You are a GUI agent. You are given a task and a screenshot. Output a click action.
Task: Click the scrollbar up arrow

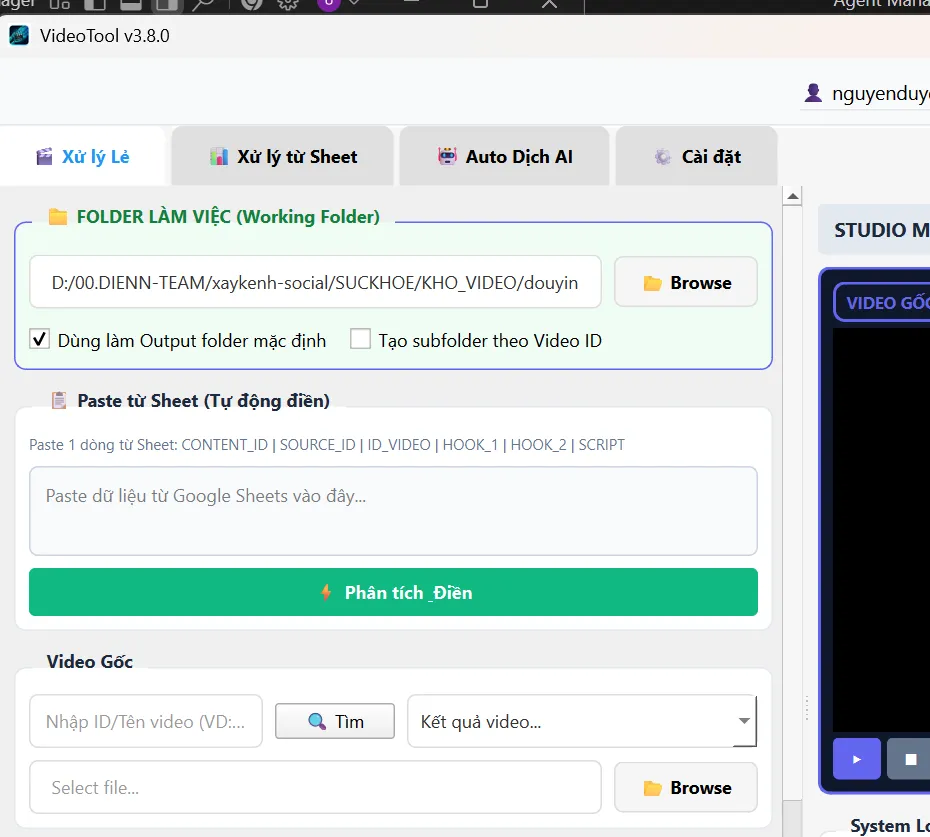coord(793,196)
